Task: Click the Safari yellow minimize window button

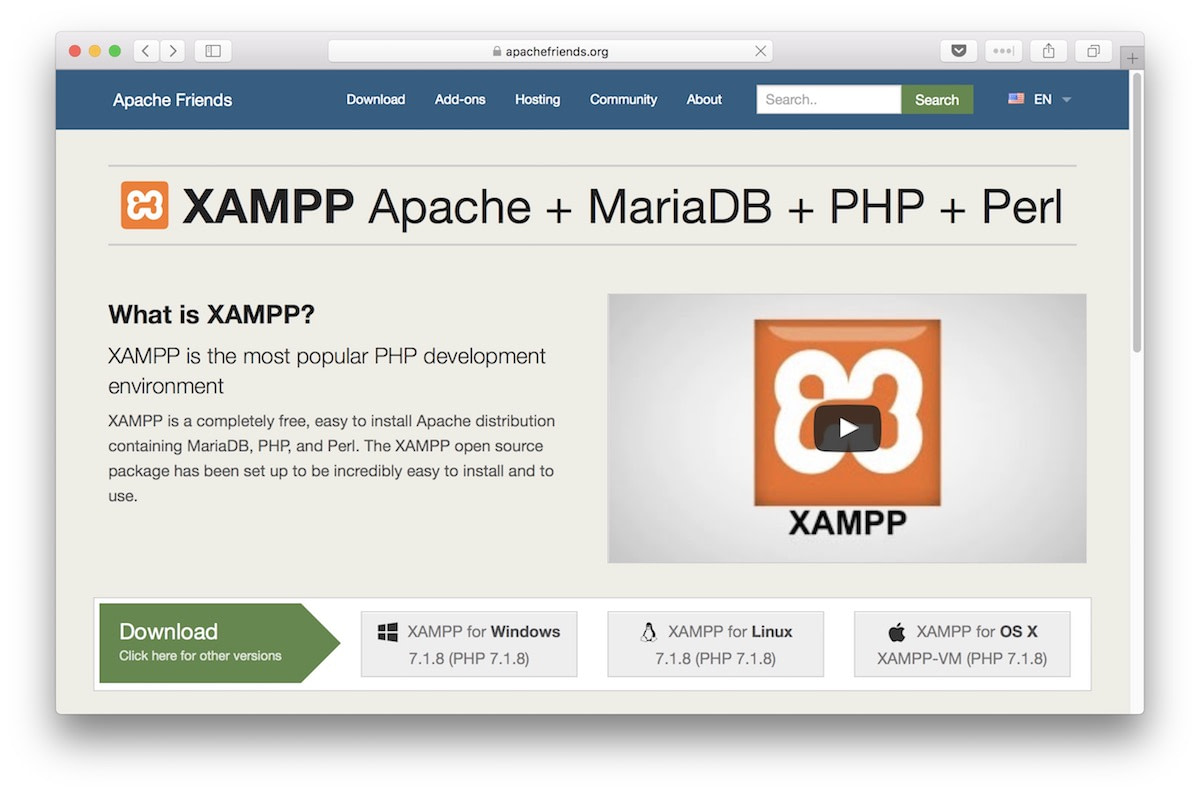Action: click(x=95, y=50)
